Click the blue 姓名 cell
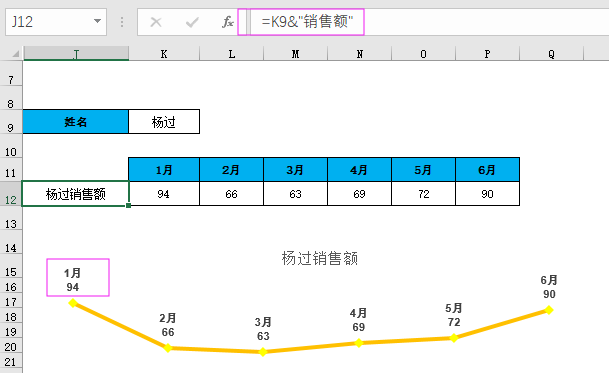The height and width of the screenshot is (373, 609). (76, 122)
